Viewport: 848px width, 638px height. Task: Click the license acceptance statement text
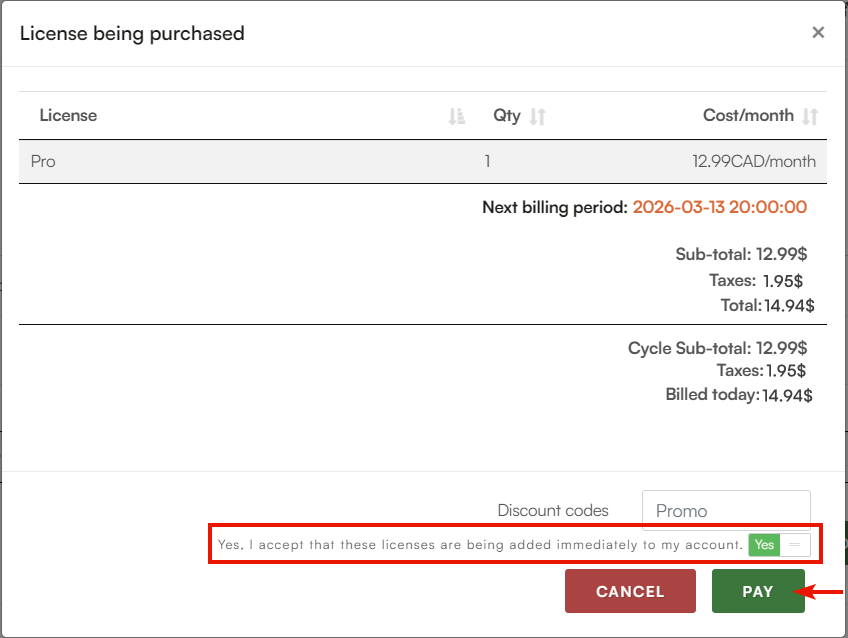[480, 545]
